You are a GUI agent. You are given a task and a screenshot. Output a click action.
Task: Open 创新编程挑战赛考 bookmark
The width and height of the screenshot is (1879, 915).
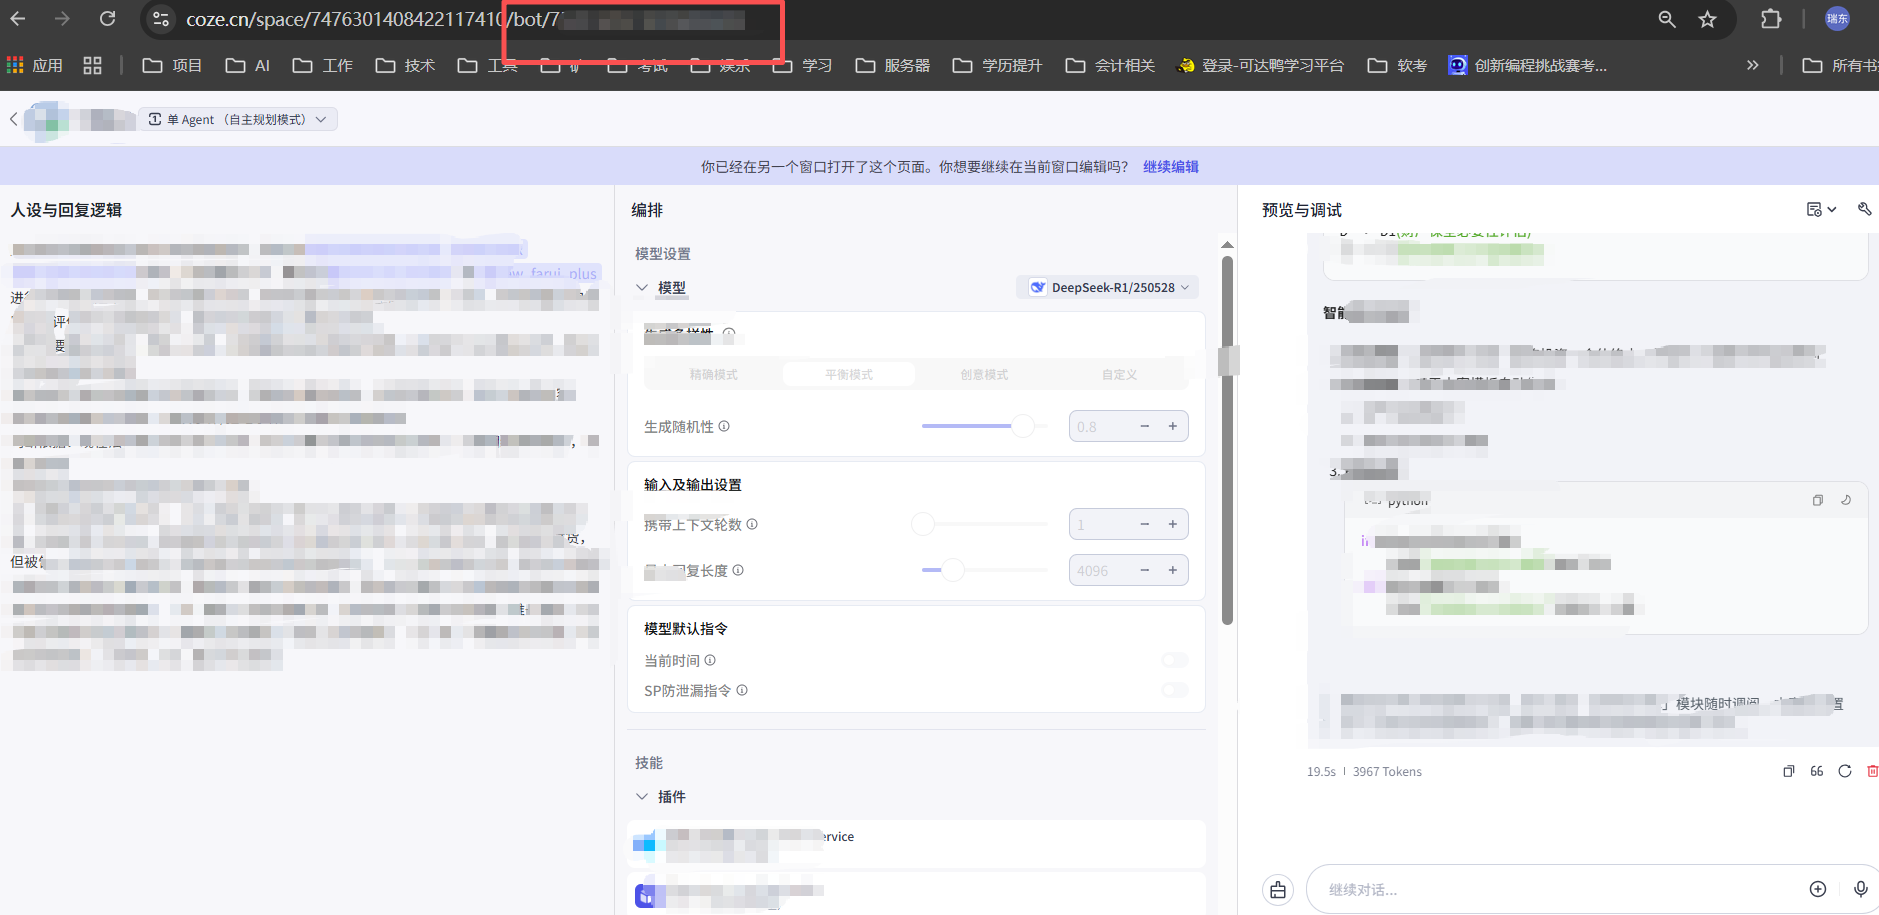click(1528, 65)
